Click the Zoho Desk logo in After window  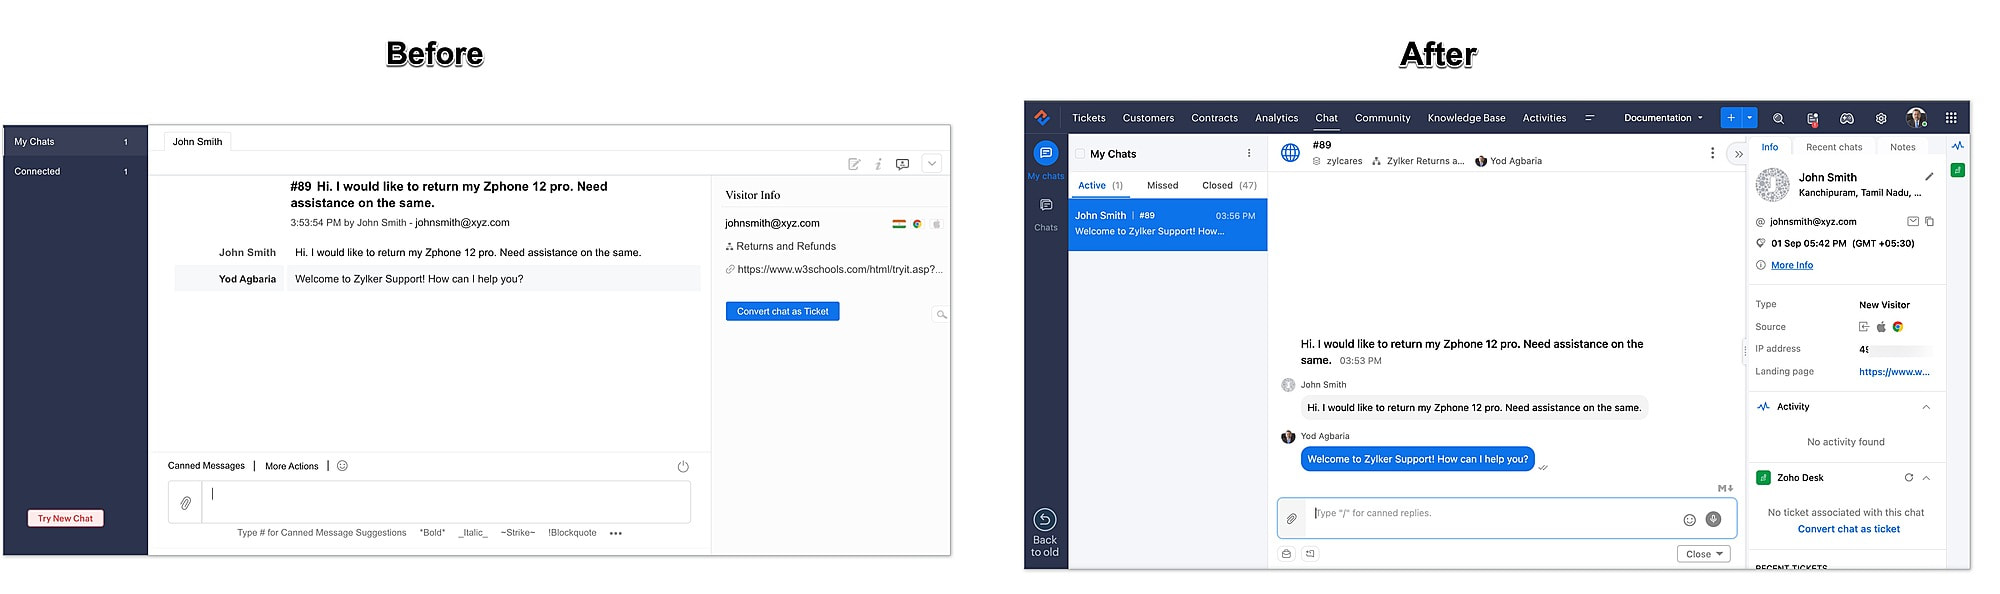[1042, 118]
